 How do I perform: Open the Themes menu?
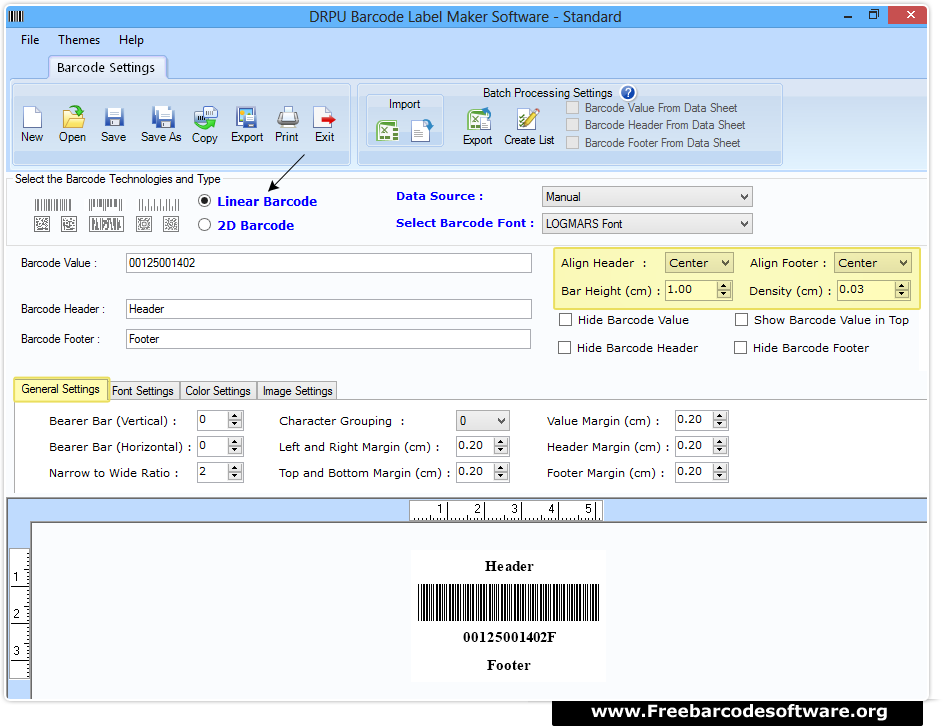point(79,40)
